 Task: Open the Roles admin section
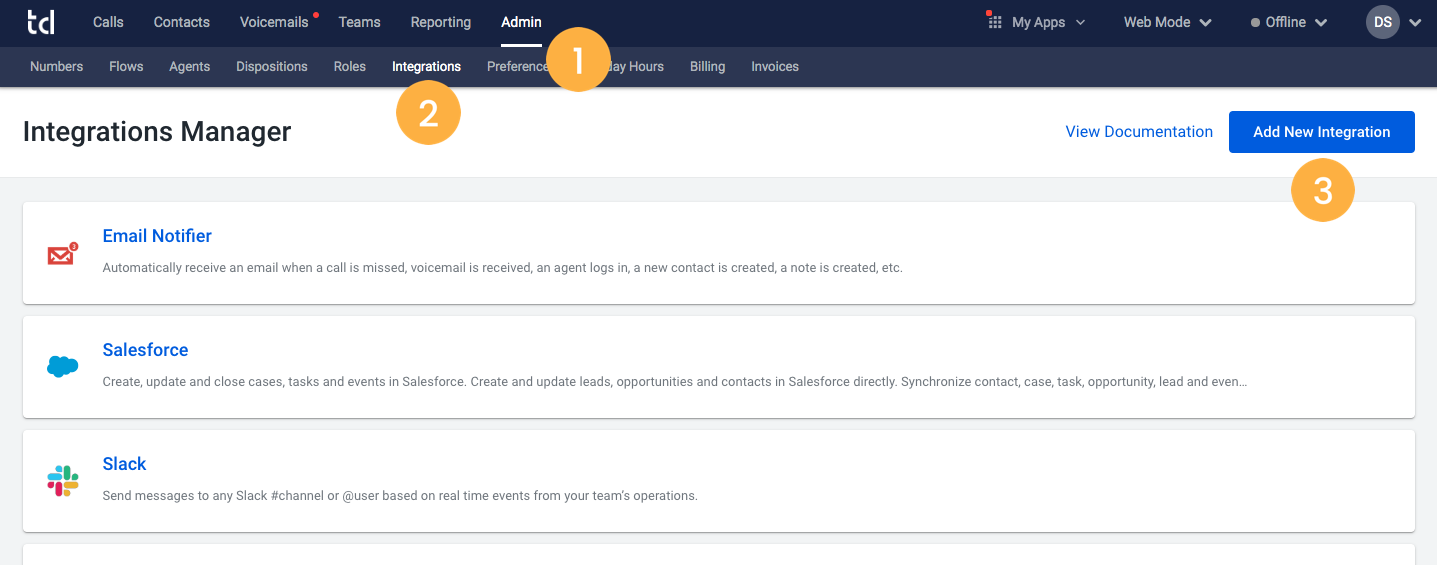point(350,67)
